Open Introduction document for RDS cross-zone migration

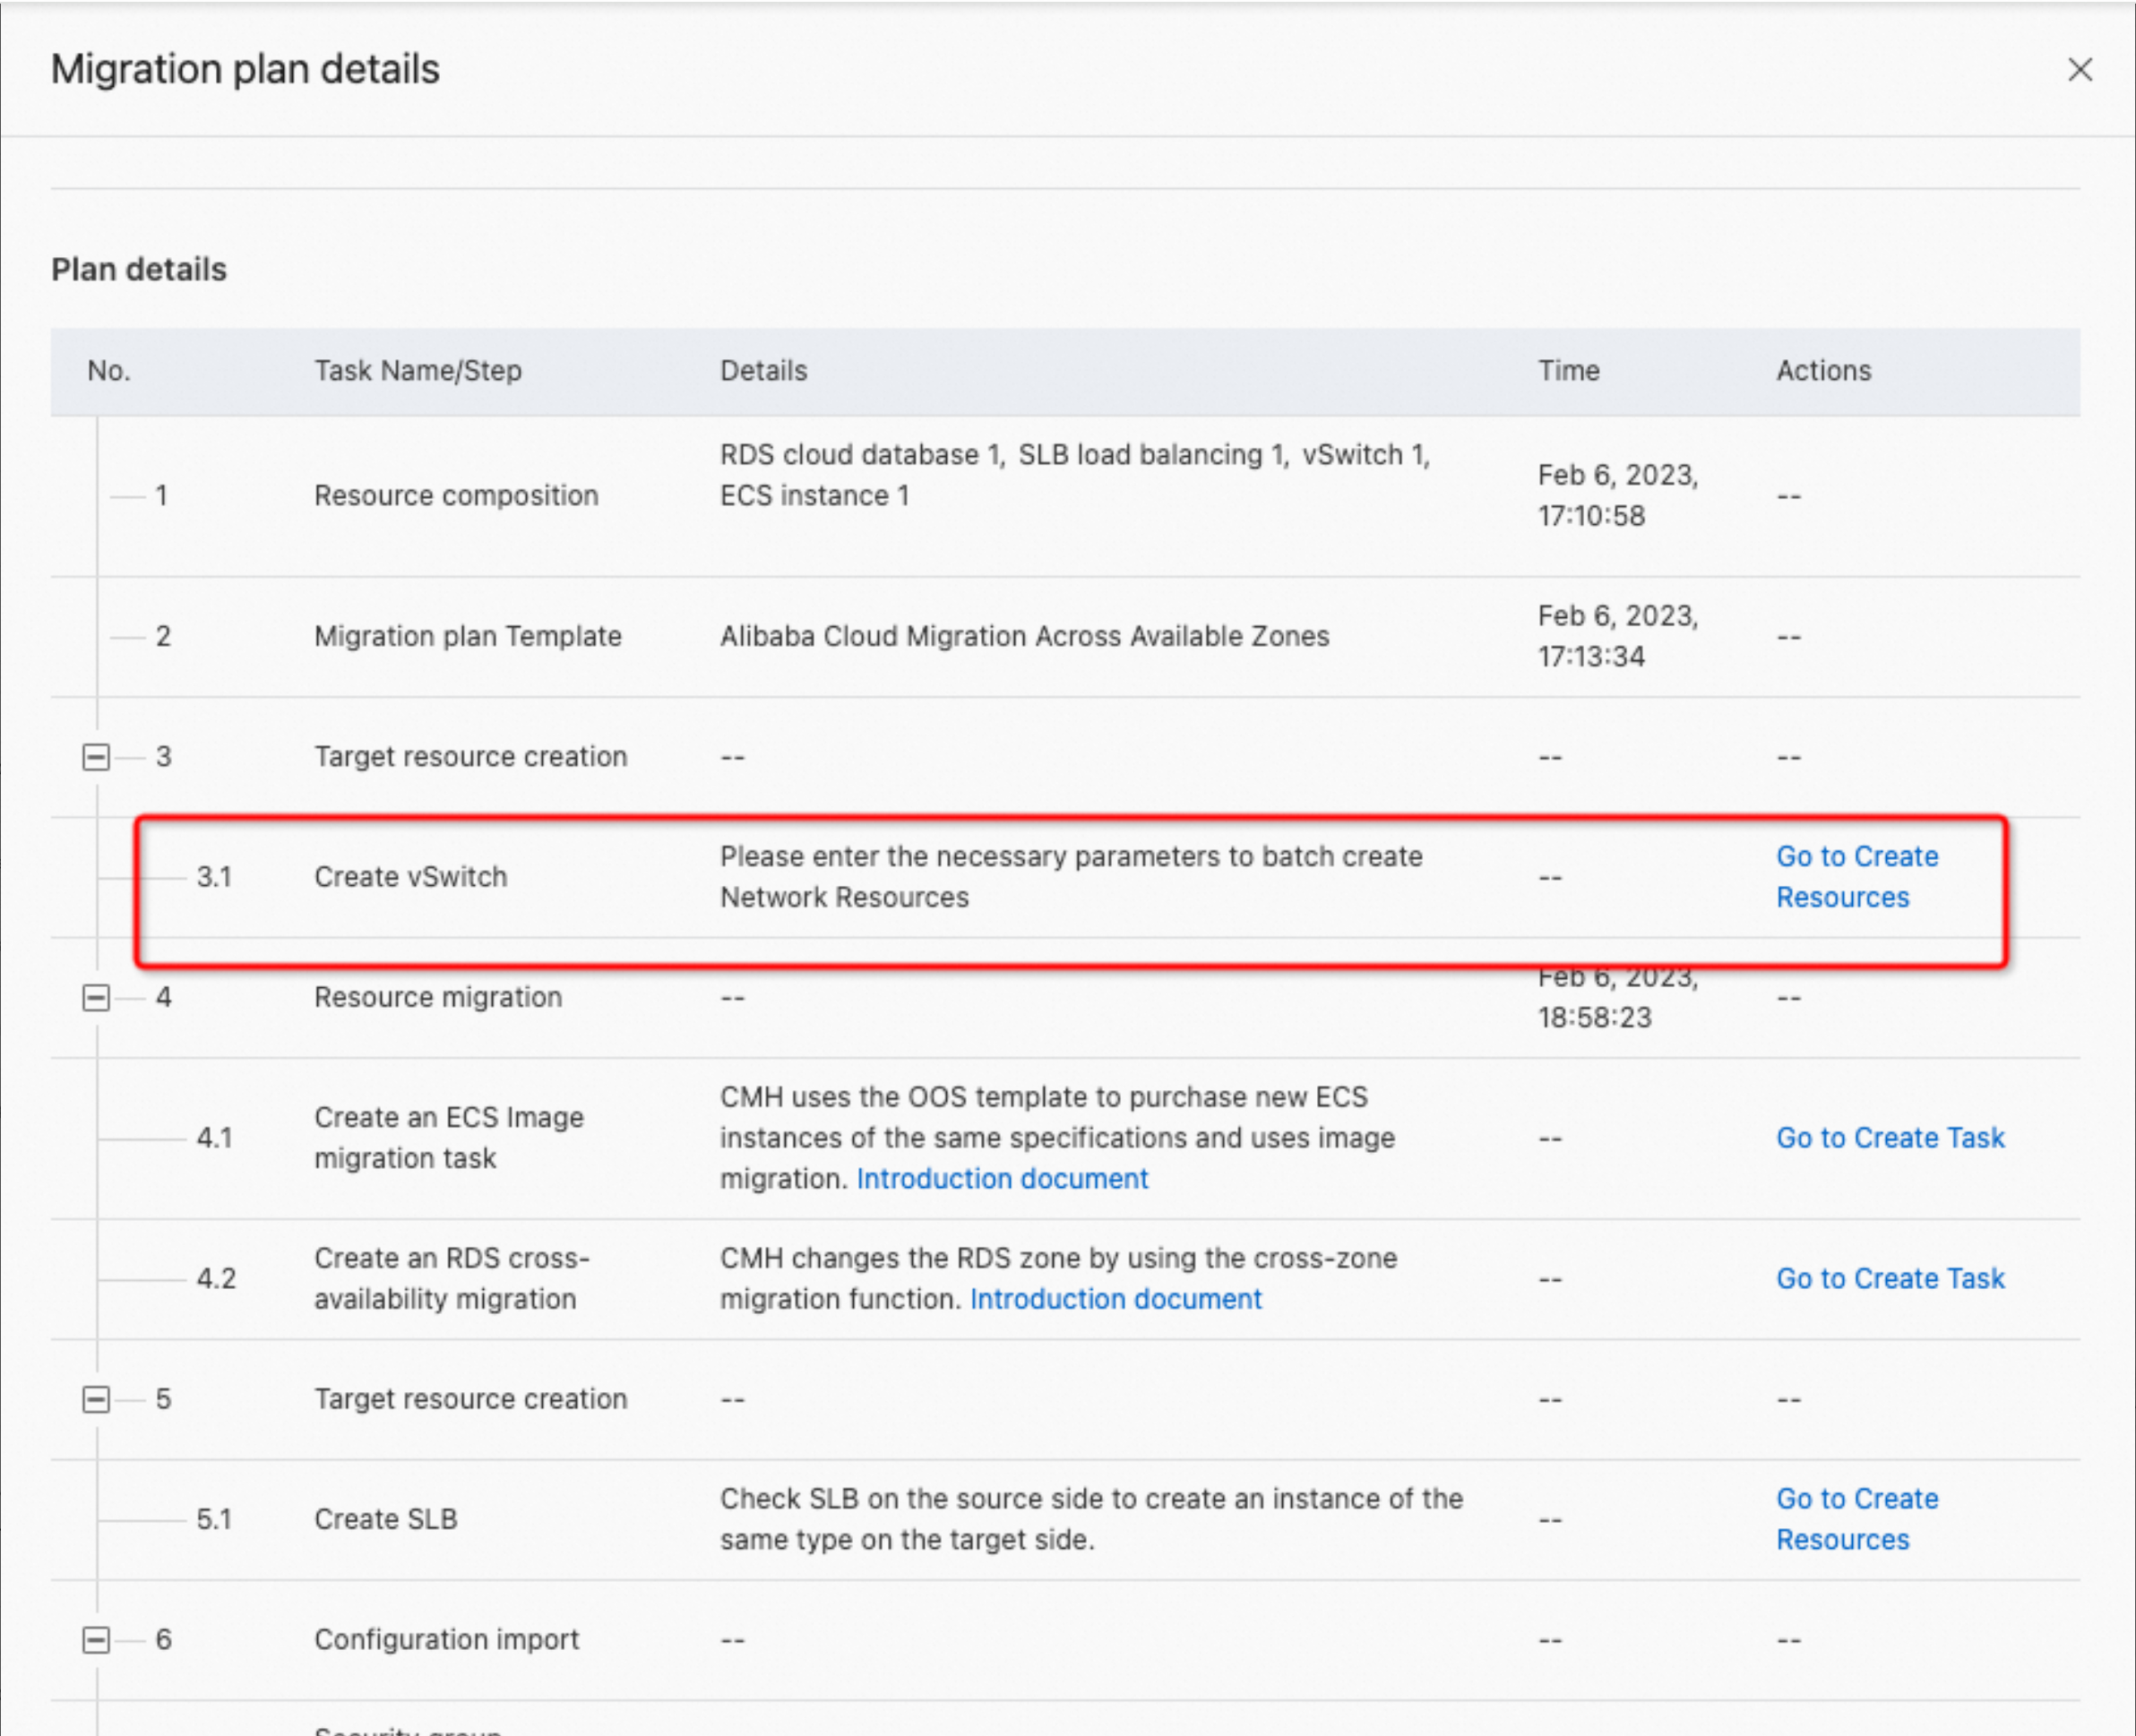click(x=1116, y=1299)
